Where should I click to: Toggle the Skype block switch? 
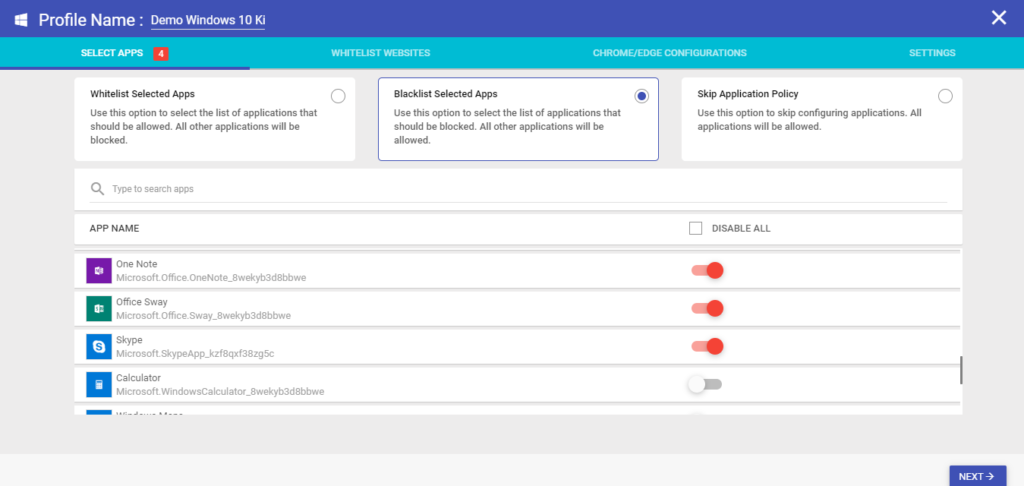[707, 346]
